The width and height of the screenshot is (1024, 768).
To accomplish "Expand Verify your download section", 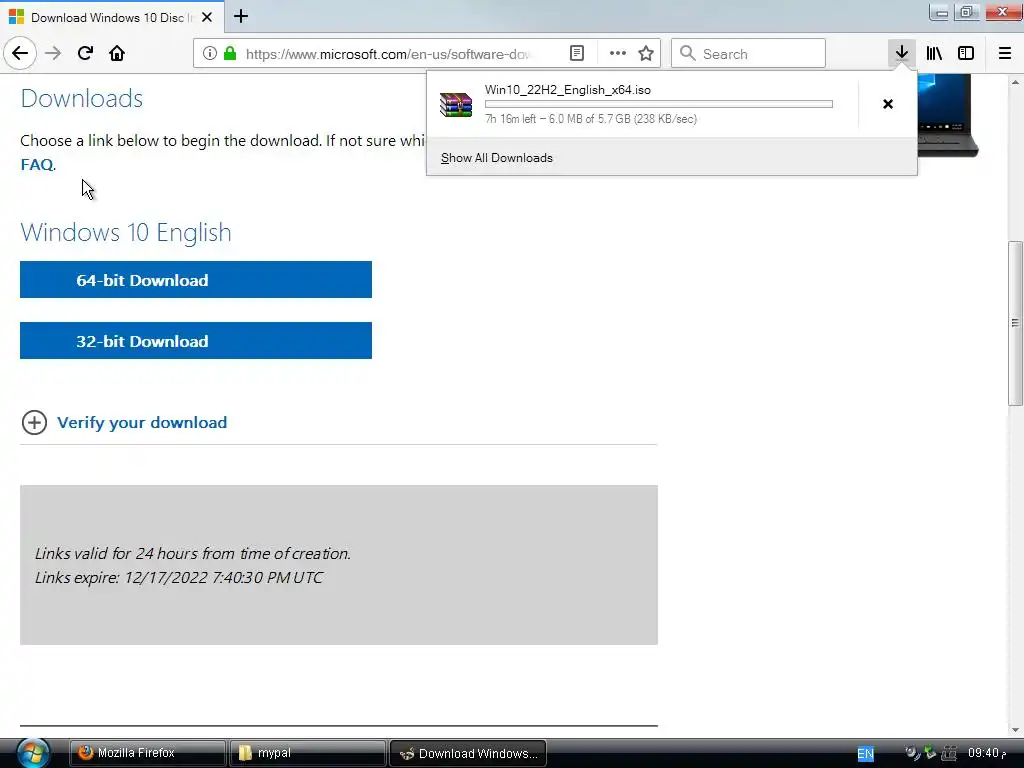I will coord(34,423).
